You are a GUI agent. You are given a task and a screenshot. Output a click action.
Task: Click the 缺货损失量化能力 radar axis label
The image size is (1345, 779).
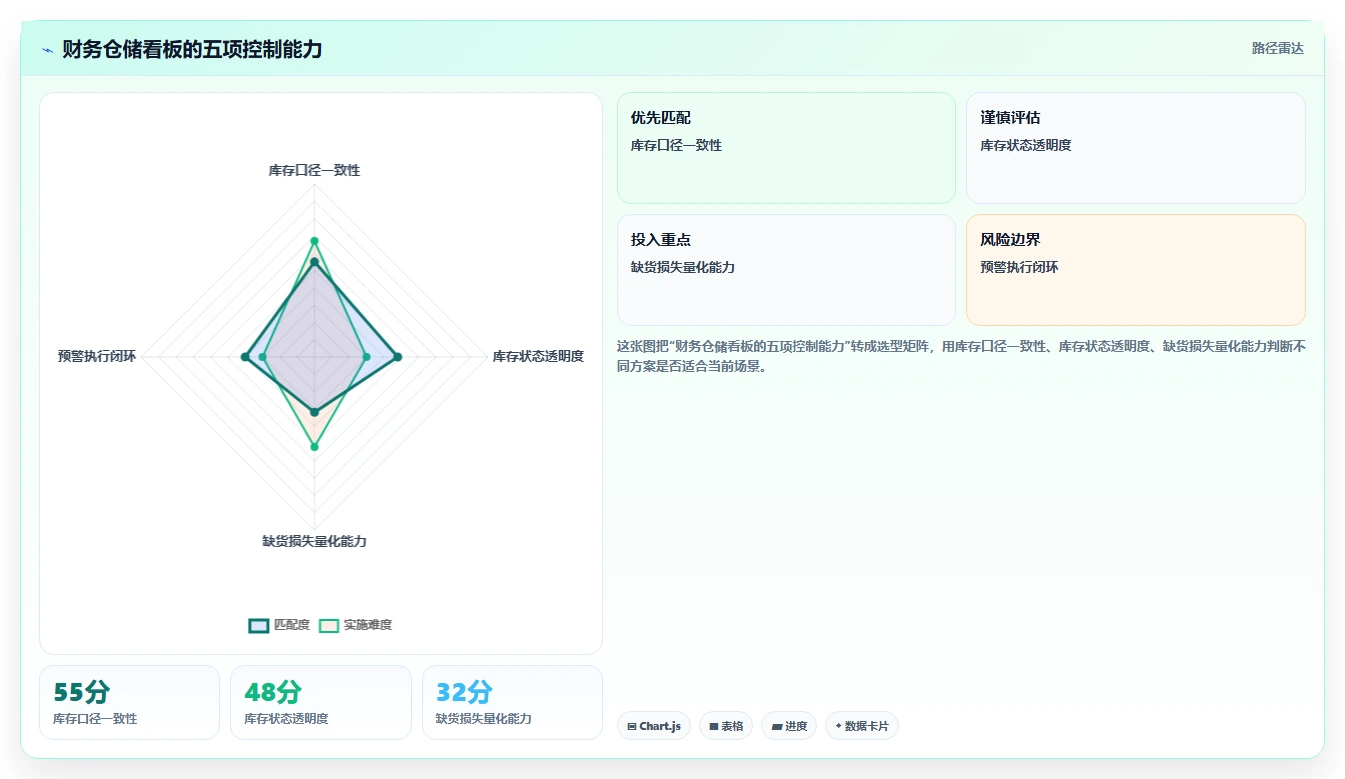(x=314, y=541)
